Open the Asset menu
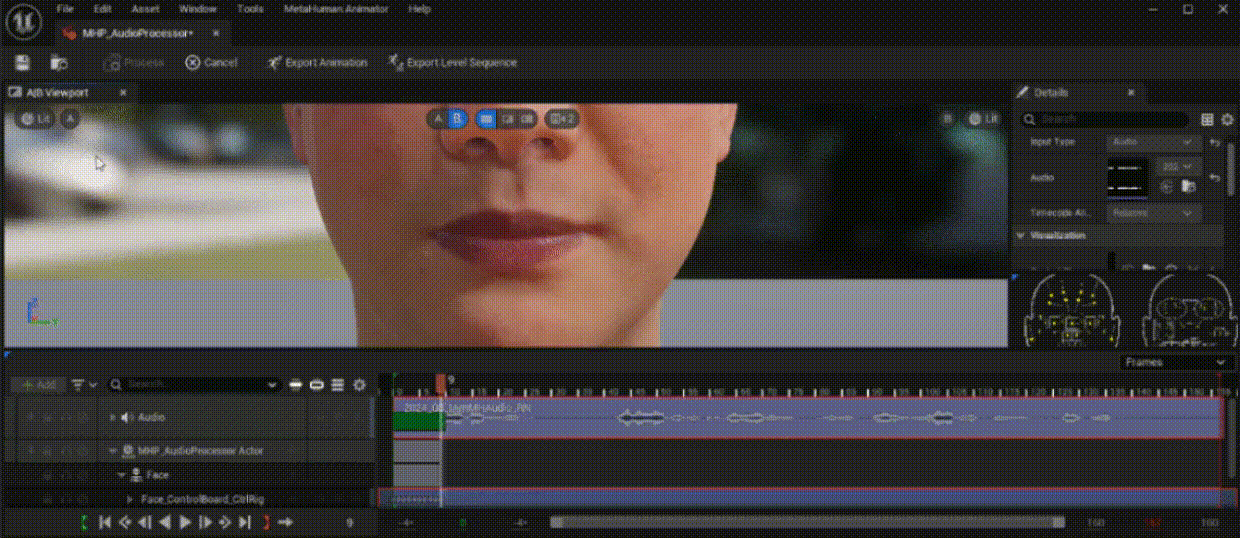Image resolution: width=1240 pixels, height=538 pixels. click(x=145, y=9)
